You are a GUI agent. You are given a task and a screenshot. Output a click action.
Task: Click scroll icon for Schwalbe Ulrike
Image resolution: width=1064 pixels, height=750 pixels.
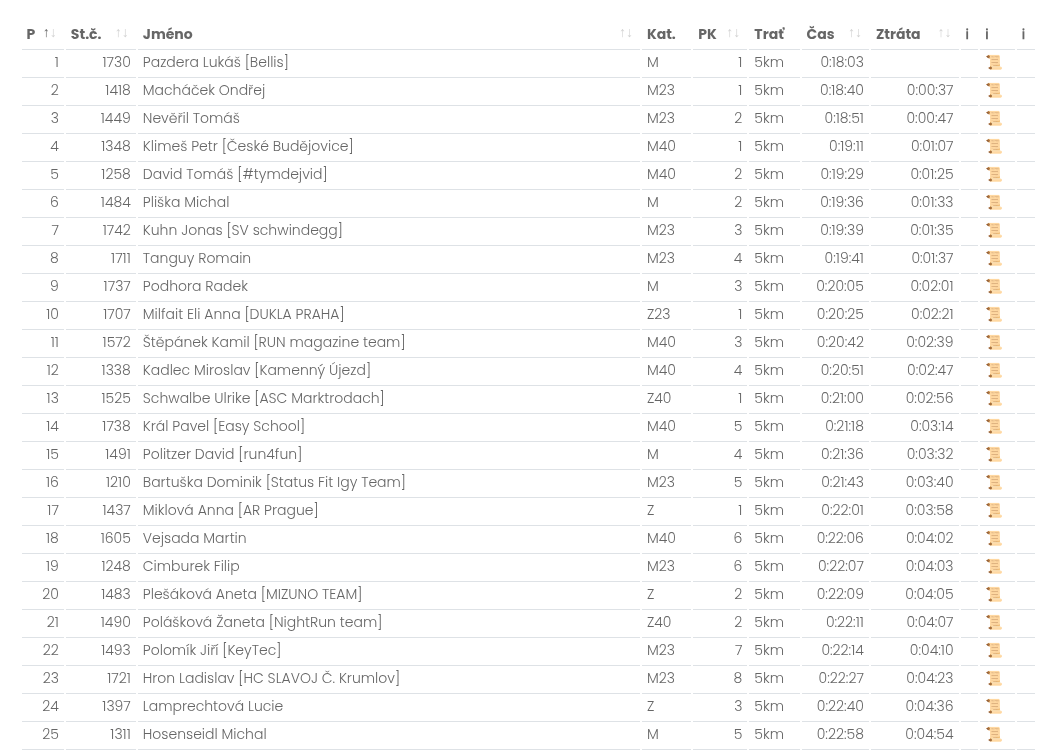coord(993,399)
